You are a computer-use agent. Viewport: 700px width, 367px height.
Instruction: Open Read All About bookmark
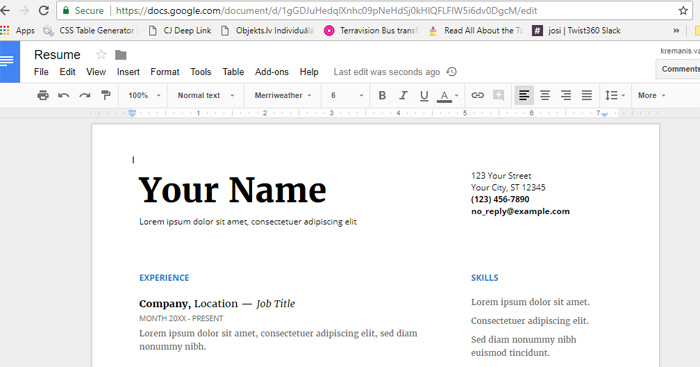click(x=476, y=30)
